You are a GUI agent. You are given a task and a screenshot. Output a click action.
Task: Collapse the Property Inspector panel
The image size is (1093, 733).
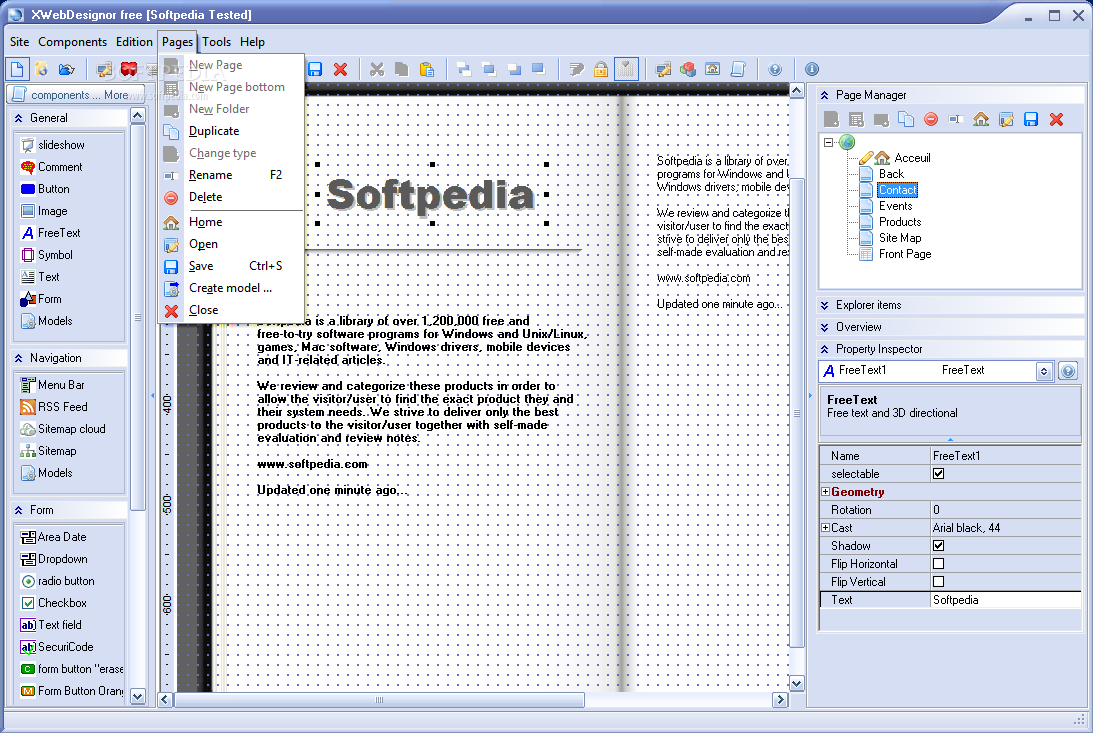pos(825,349)
